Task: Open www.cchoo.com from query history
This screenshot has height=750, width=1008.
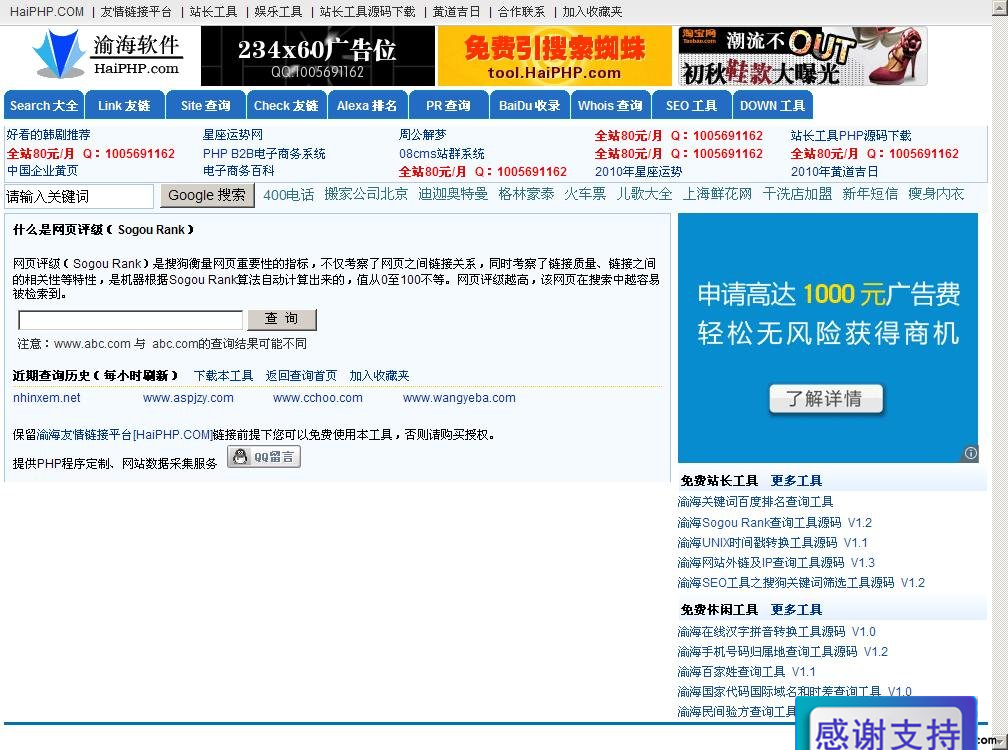Action: (318, 398)
